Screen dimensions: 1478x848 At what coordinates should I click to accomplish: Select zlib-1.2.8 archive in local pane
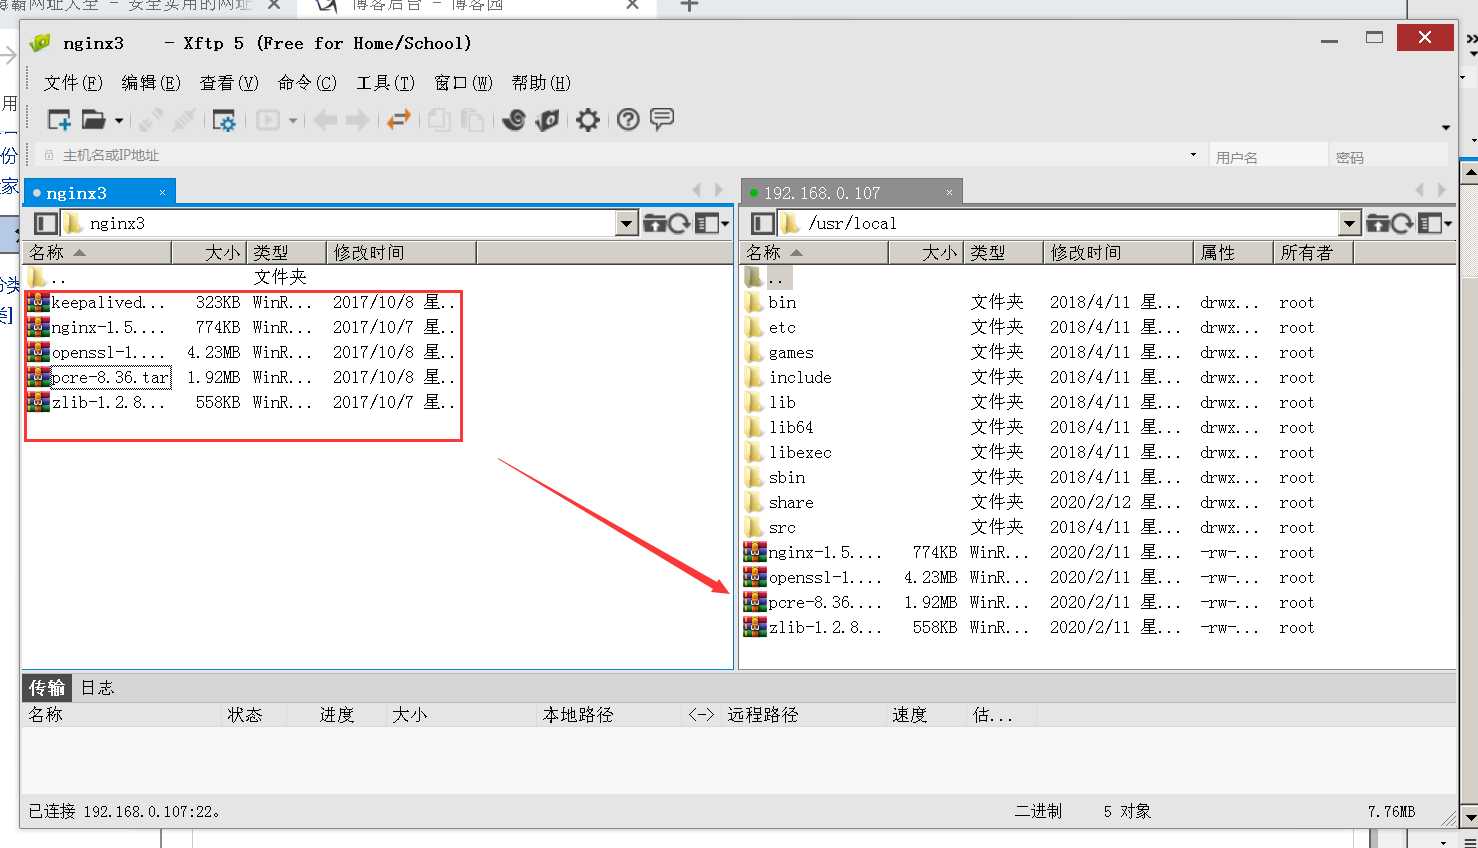pos(97,402)
